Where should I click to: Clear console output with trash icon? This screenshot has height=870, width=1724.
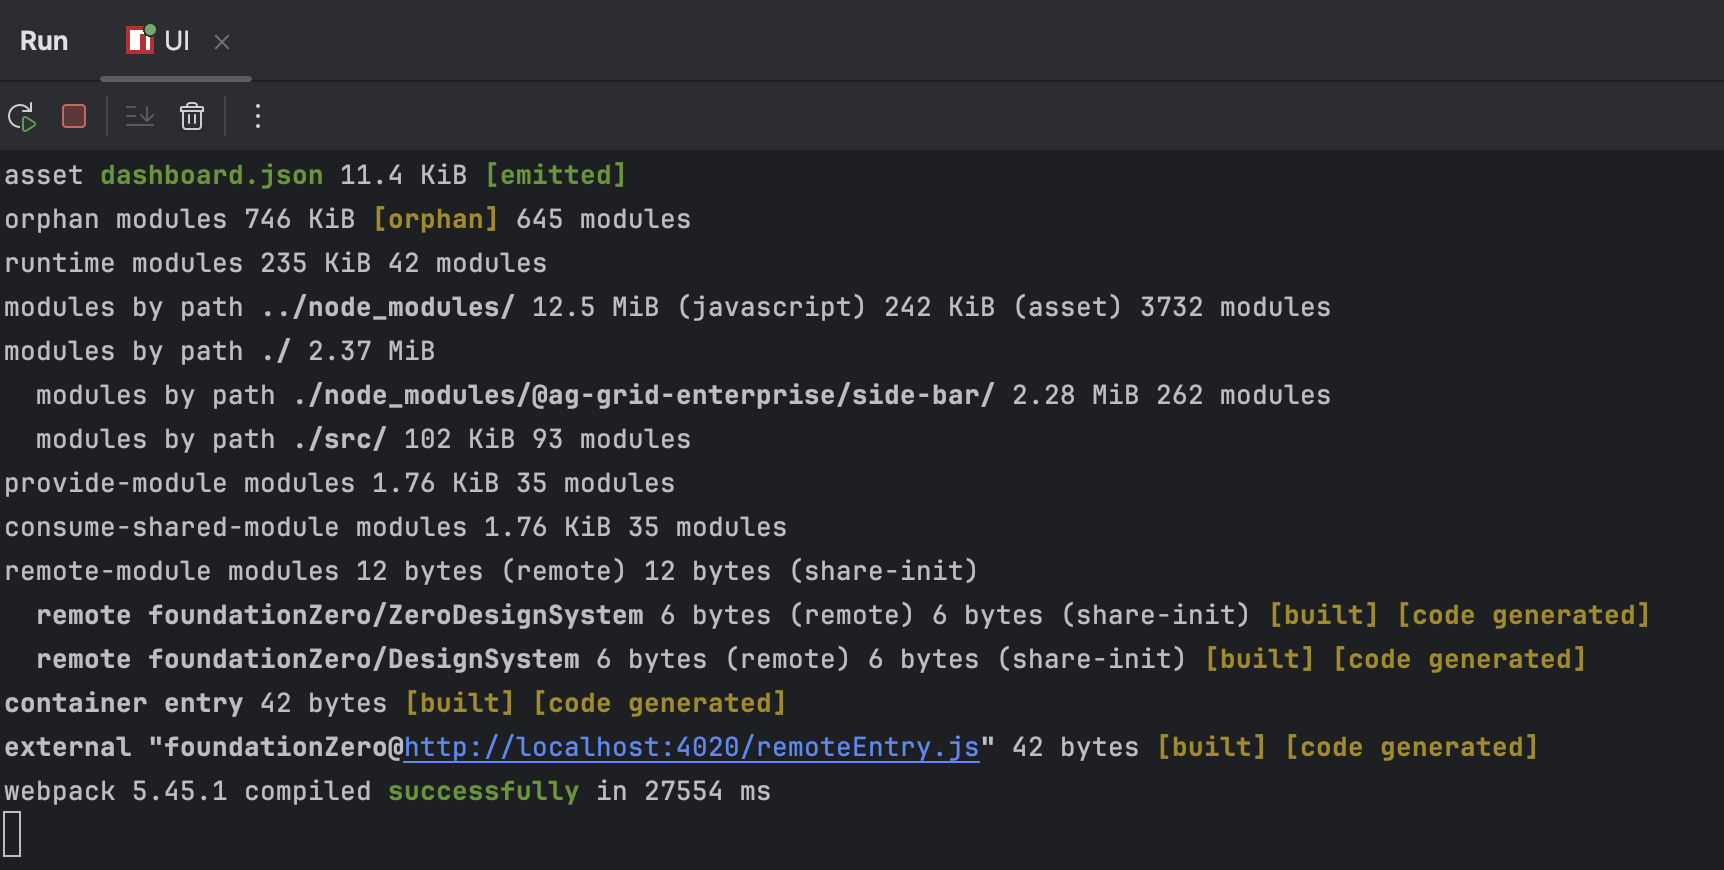[x=192, y=116]
